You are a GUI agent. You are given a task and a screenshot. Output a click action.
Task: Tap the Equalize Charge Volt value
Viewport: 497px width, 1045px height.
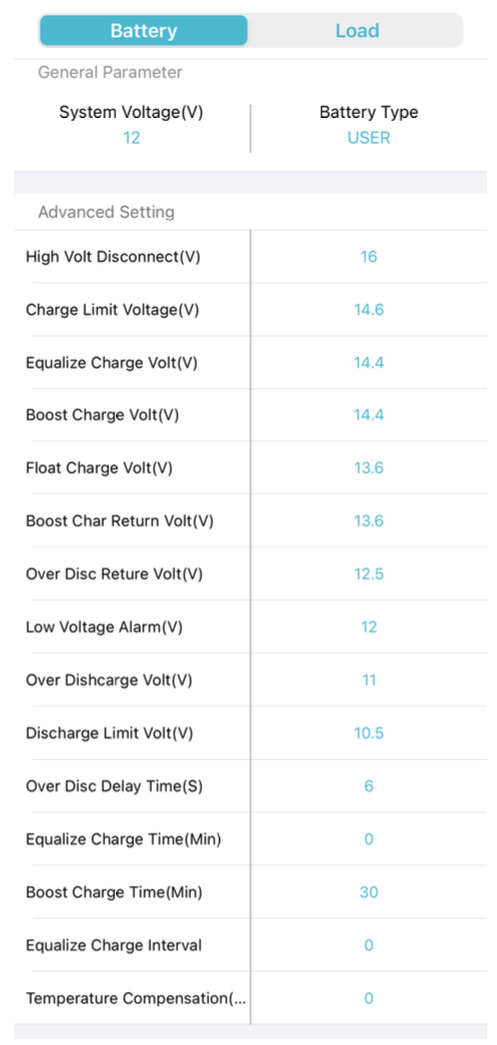pos(368,363)
